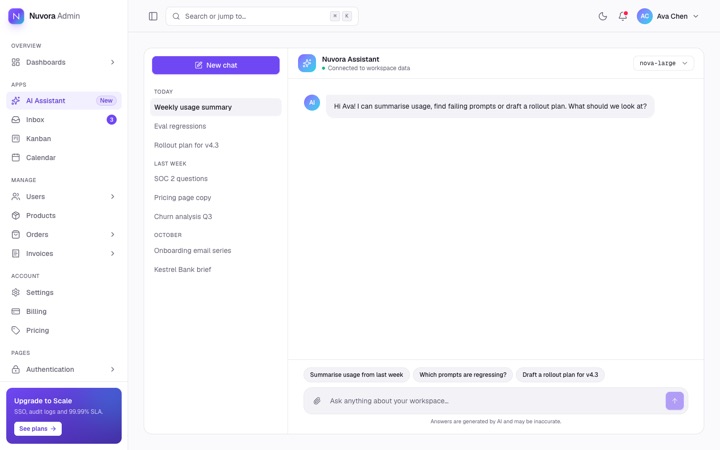Expand the Authentication chevron
This screenshot has width=720, height=450.
pos(112,369)
